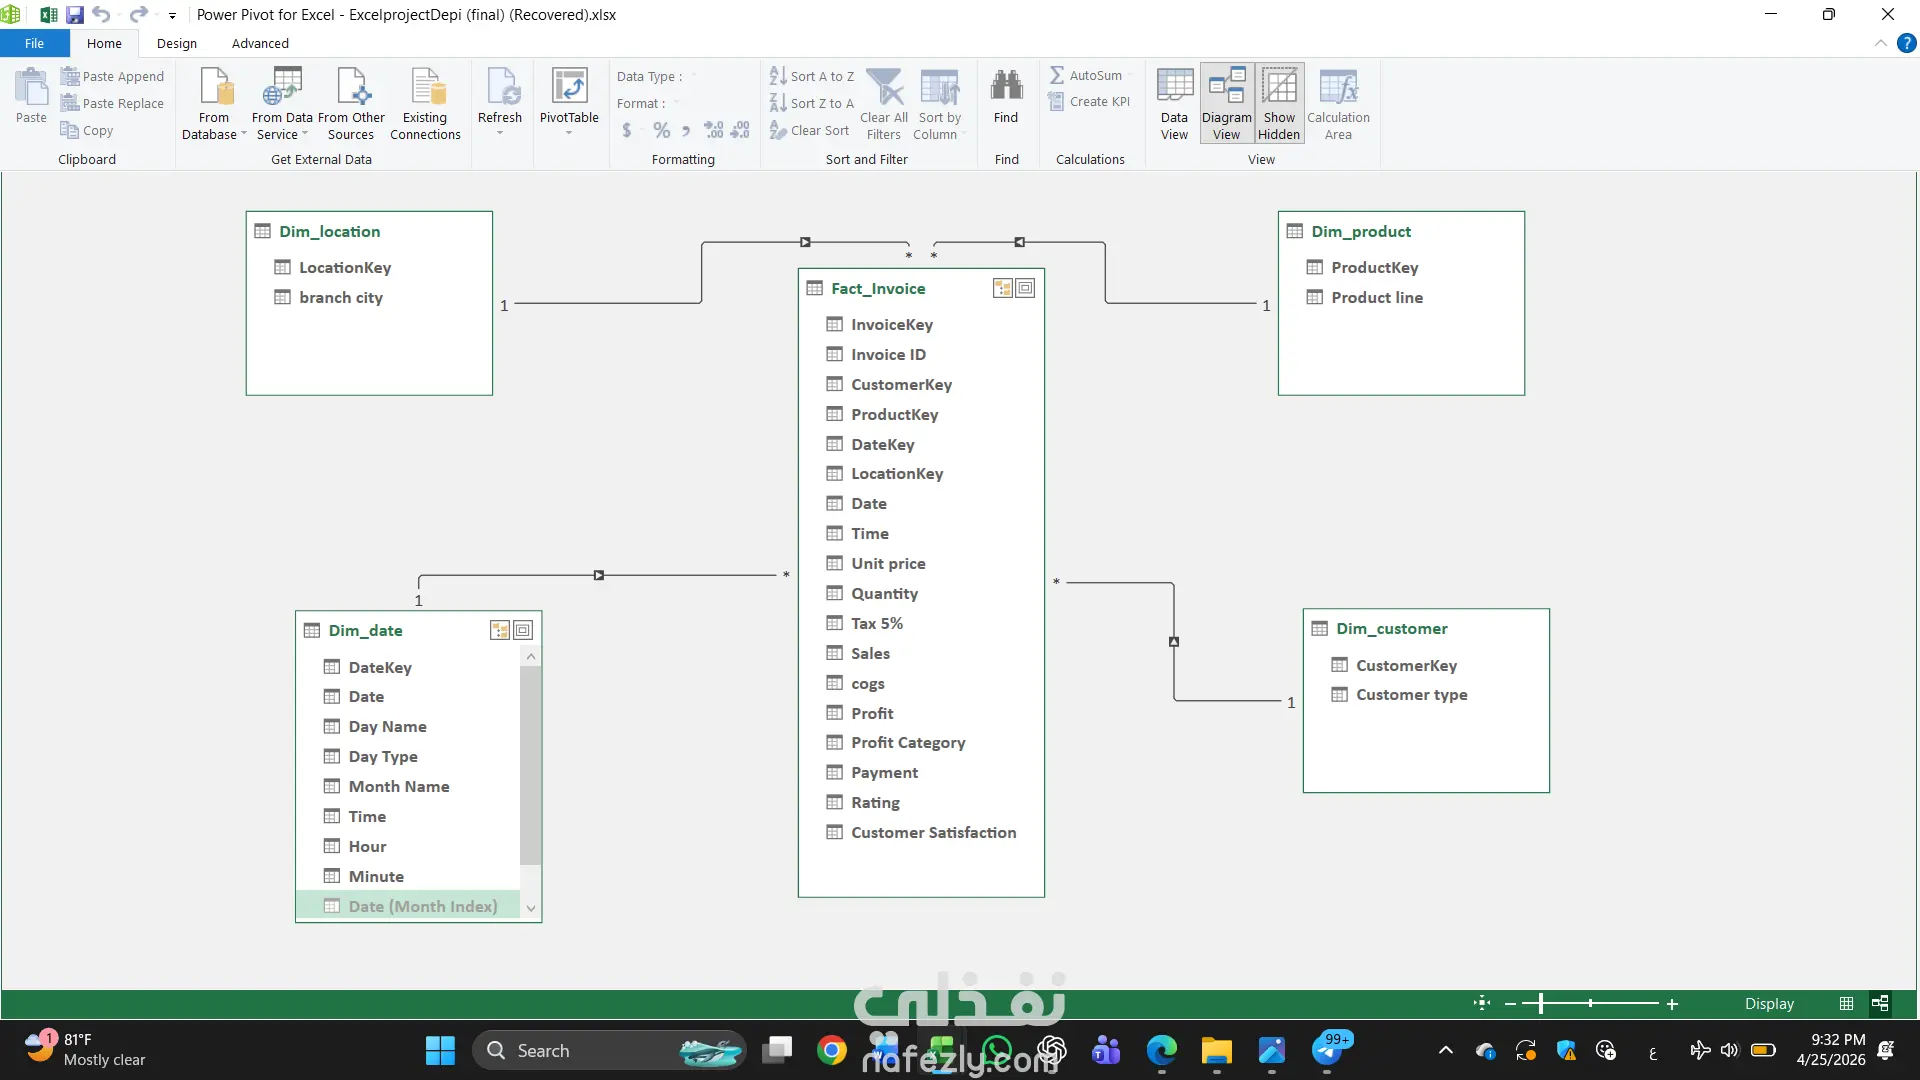Select the Home ribbon tab
1920x1080 pixels.
104,43
